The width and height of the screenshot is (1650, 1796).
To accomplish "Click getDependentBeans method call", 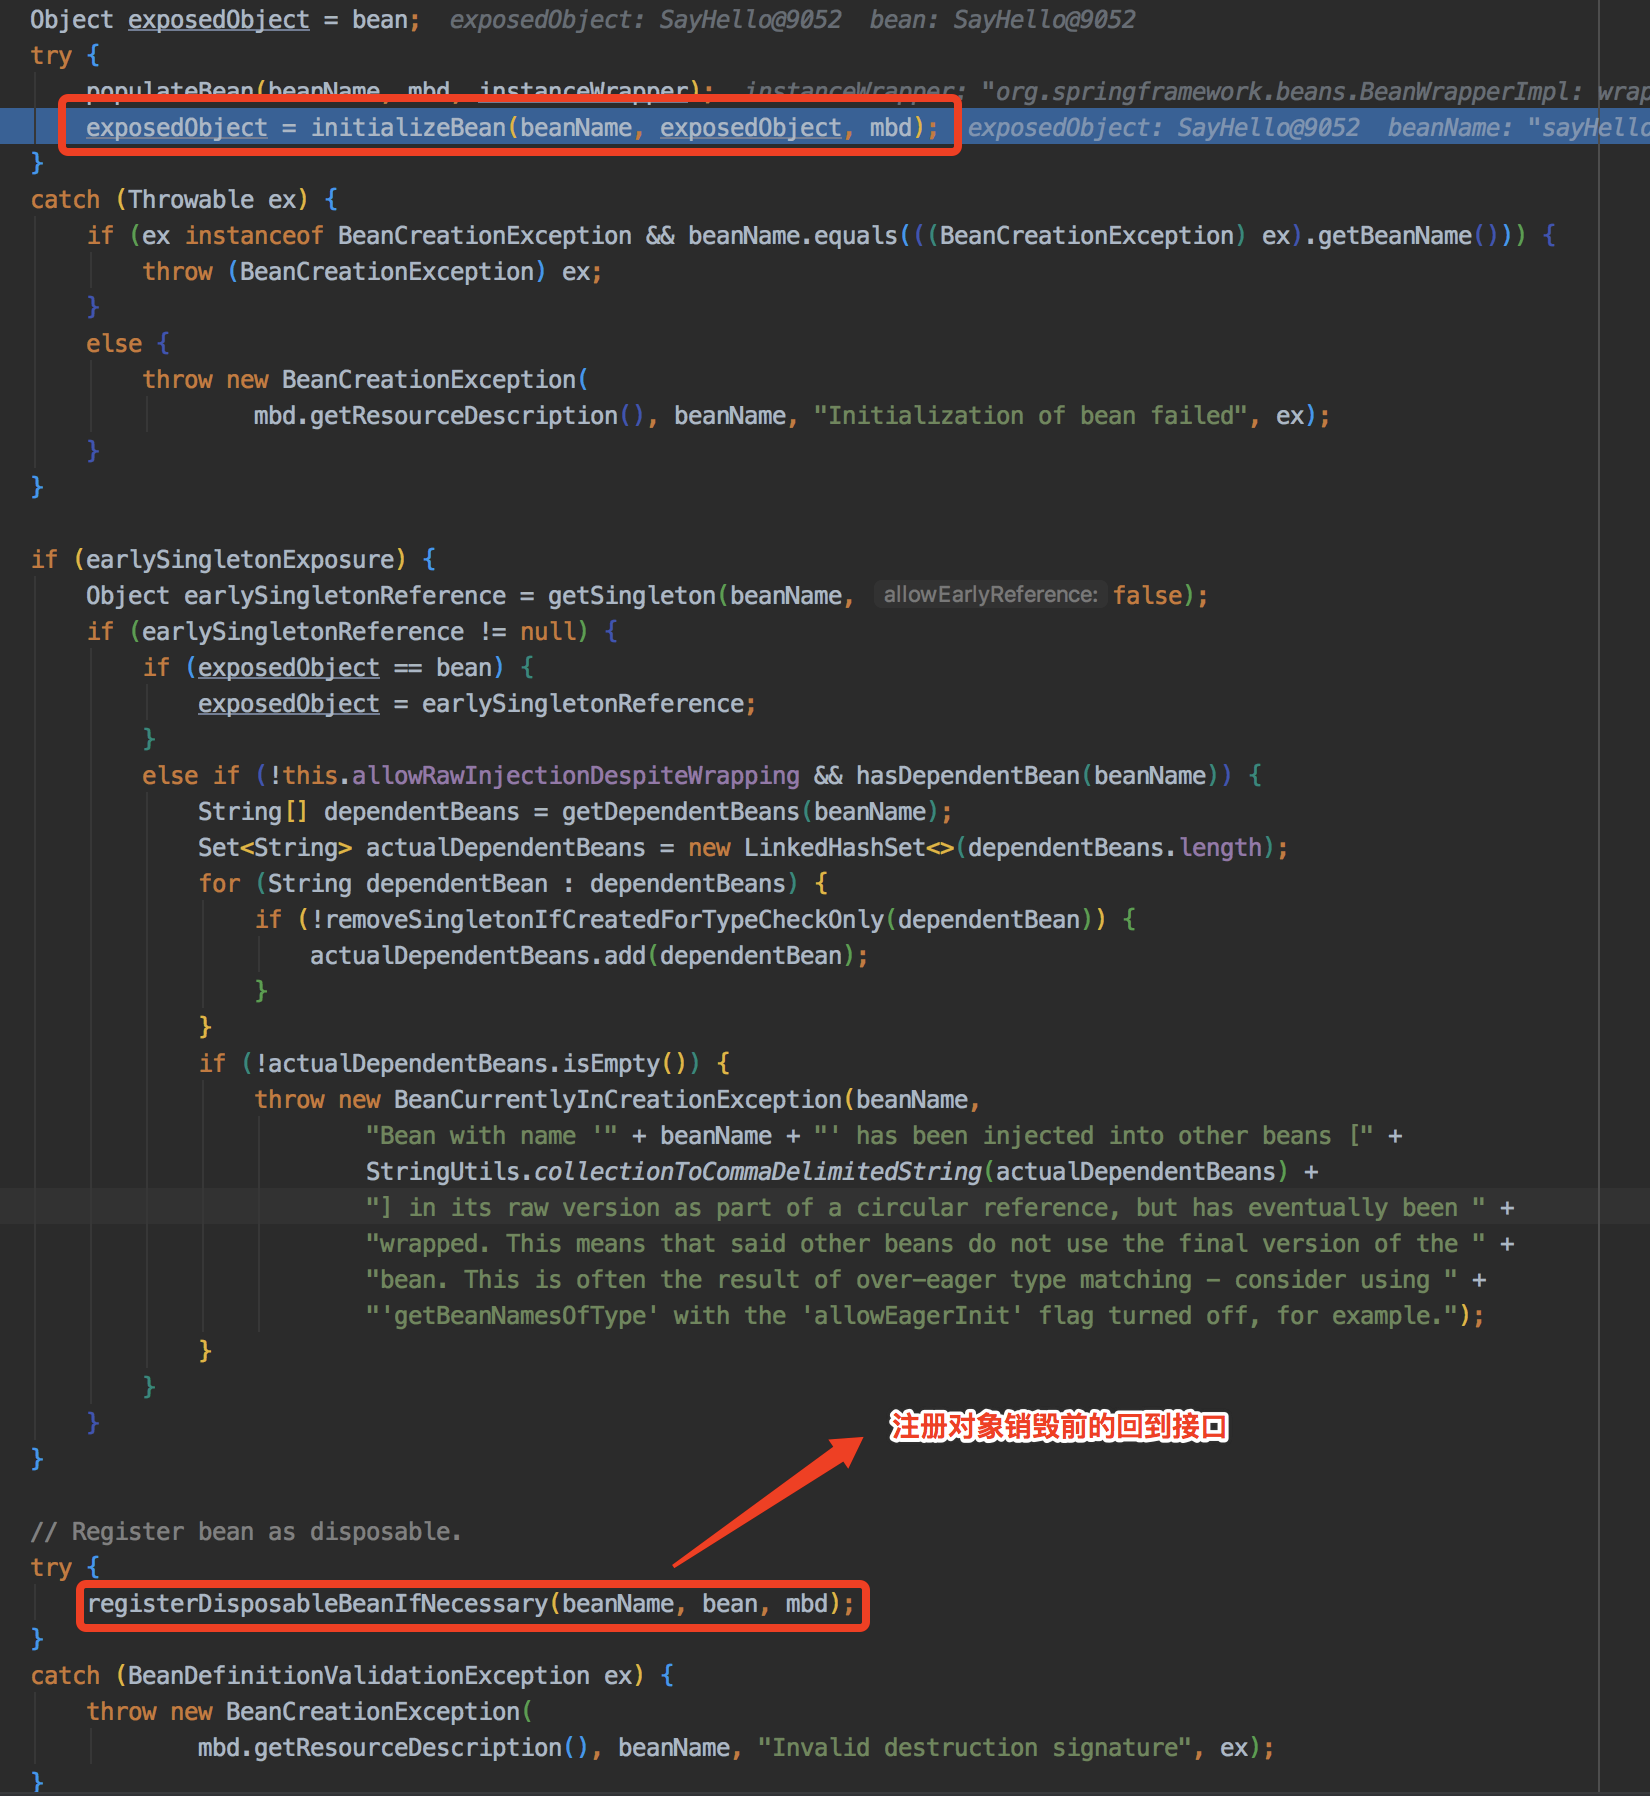I will [x=680, y=812].
